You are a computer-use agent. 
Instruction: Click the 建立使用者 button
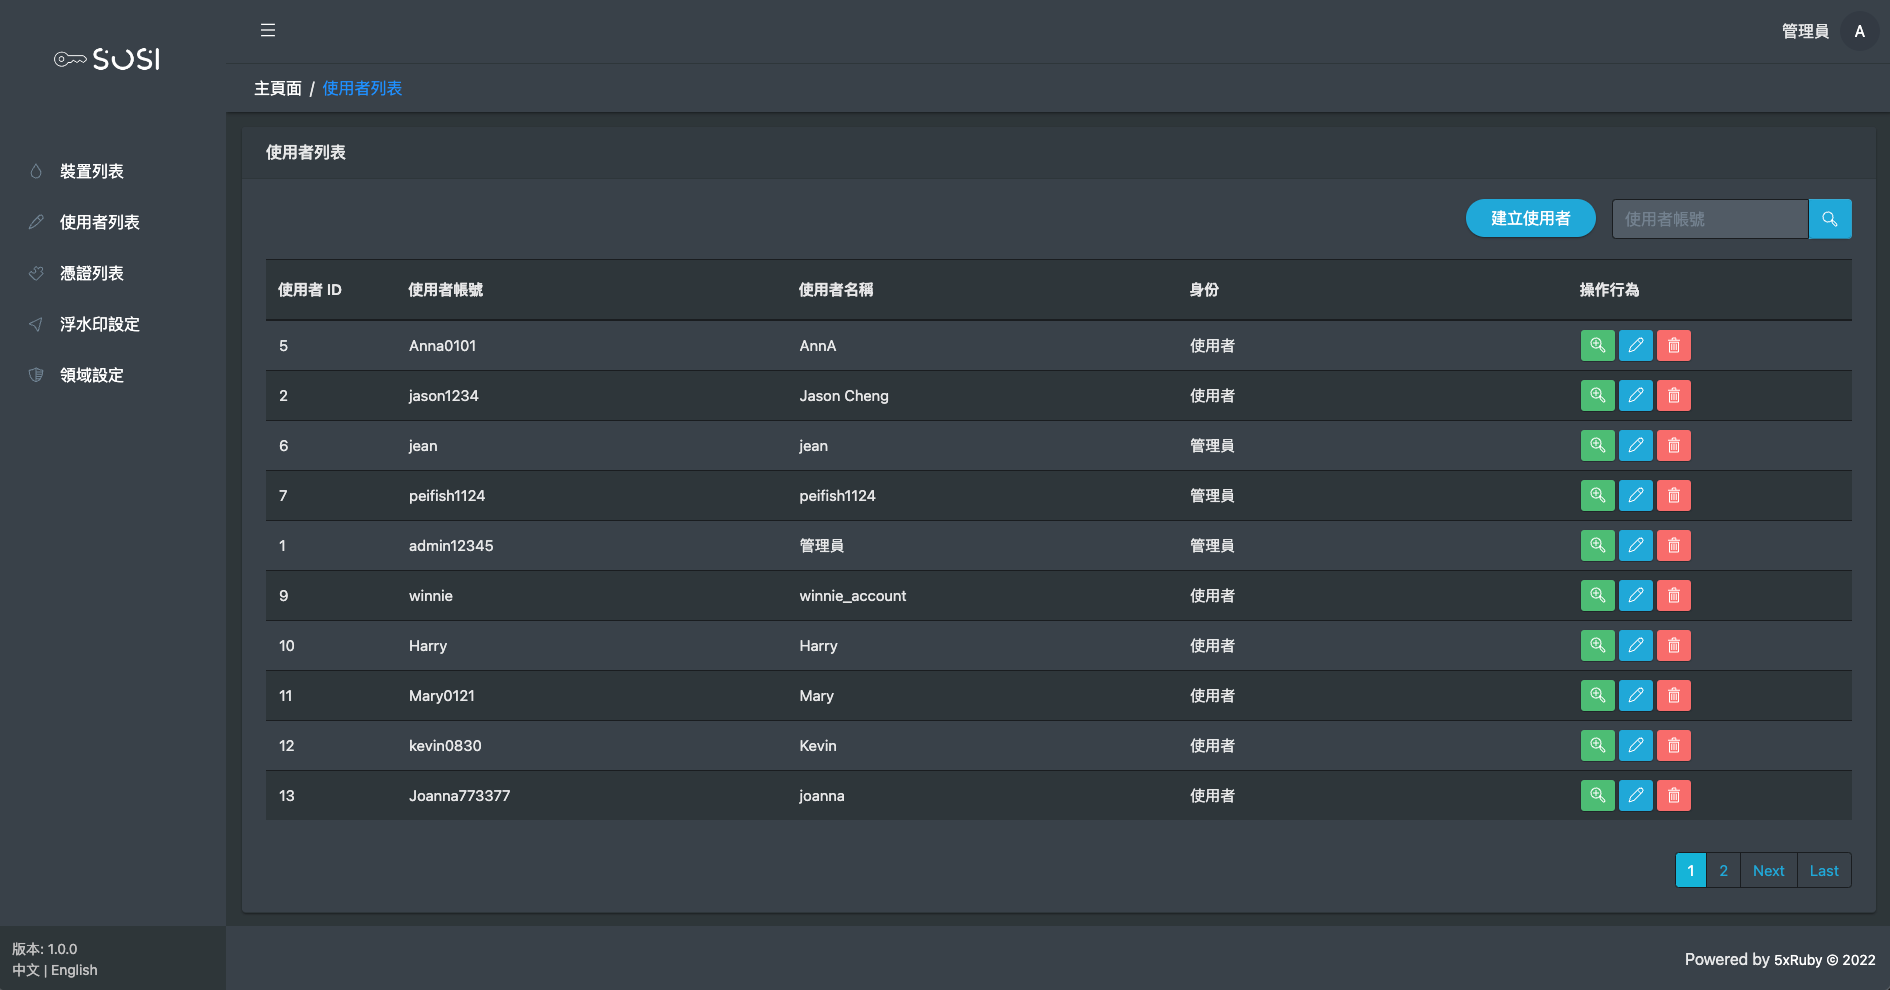coord(1530,219)
